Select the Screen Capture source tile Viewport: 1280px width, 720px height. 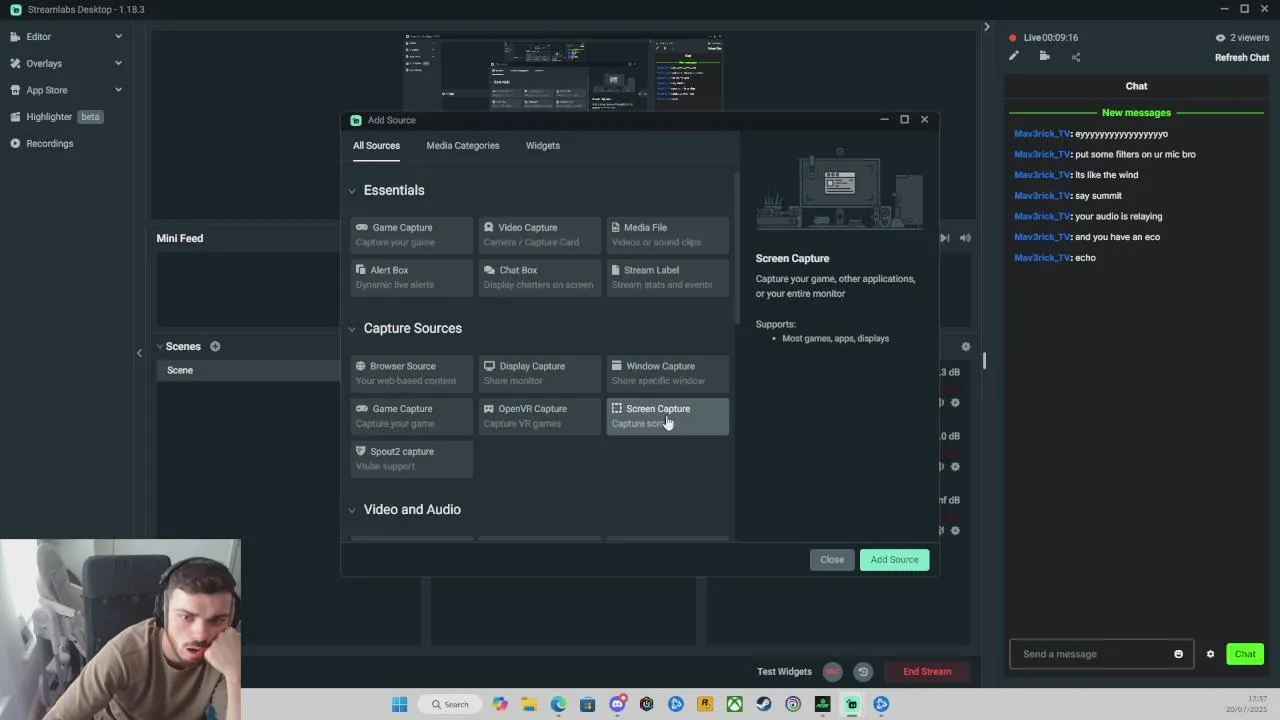[667, 416]
